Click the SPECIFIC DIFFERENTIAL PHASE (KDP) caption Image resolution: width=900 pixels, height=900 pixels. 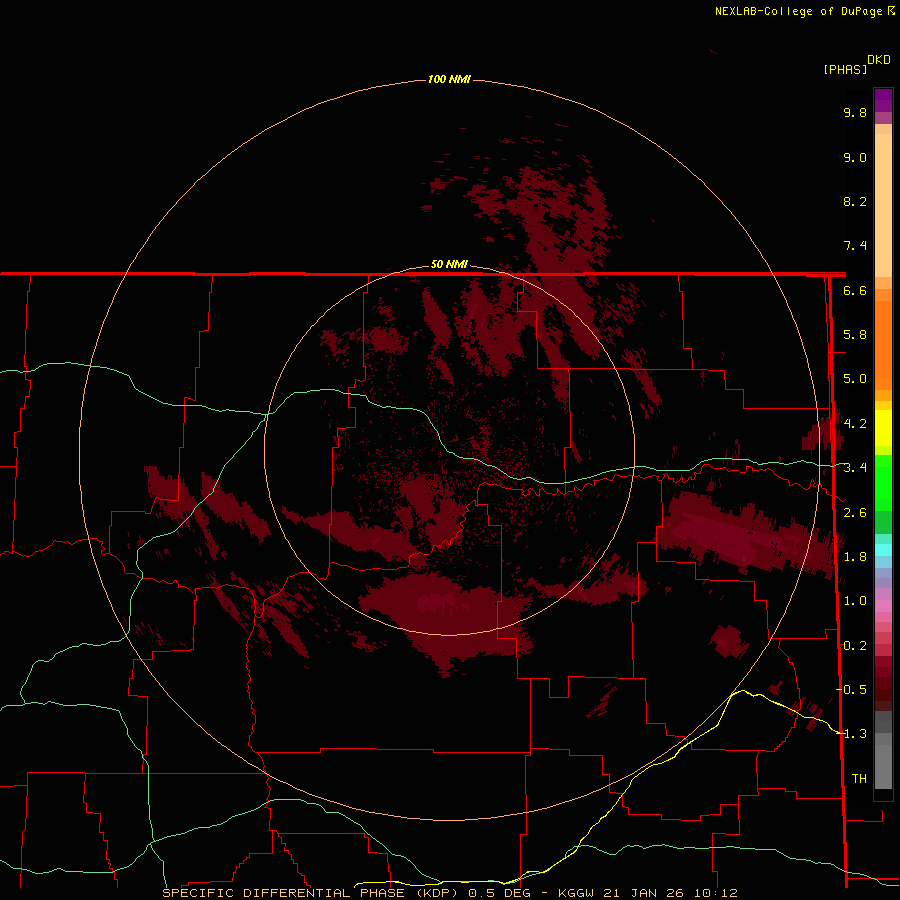(x=310, y=893)
